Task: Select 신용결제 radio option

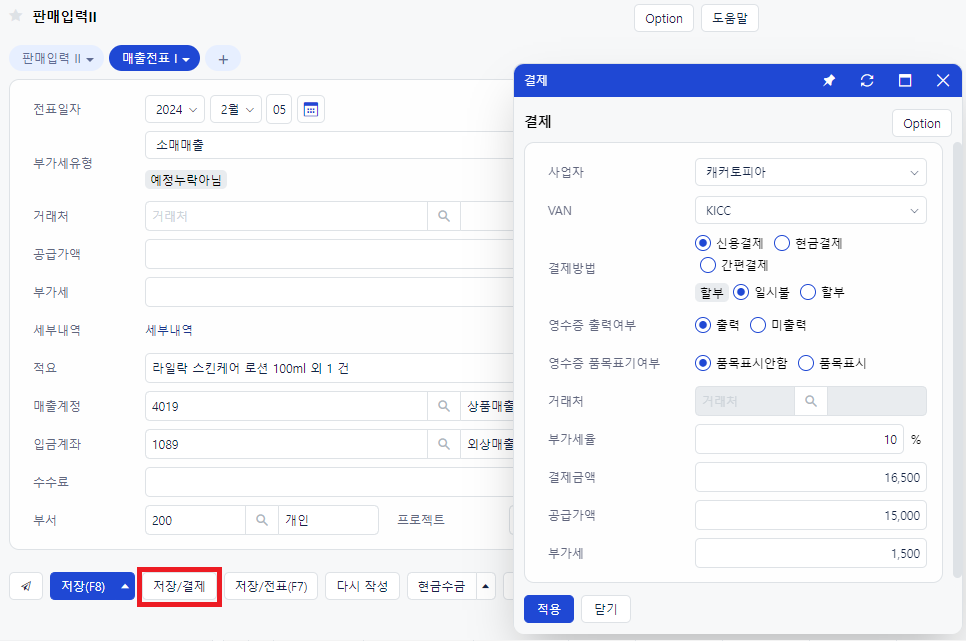Action: pos(703,243)
